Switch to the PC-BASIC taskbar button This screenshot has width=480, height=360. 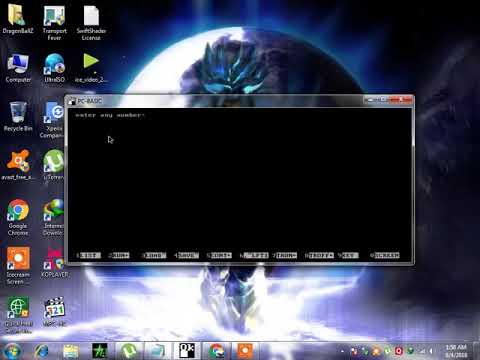187,351
